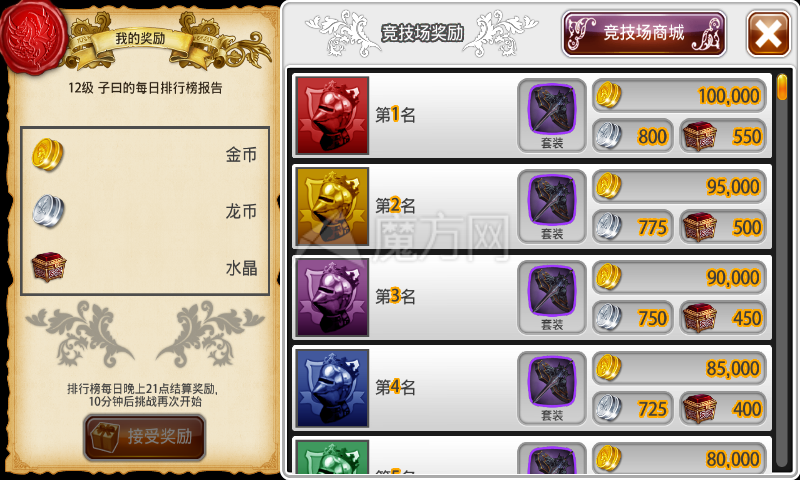
Task: Close the arena rewards panel
Action: pyautogui.click(x=768, y=34)
